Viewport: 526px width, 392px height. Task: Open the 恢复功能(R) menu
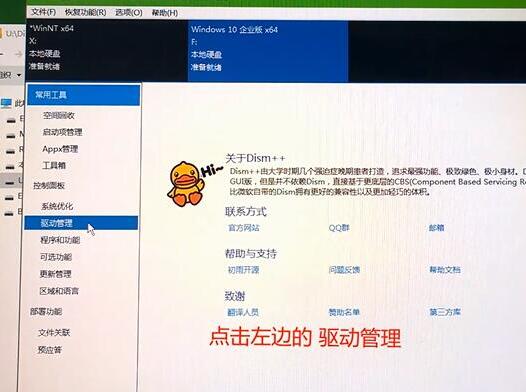click(x=85, y=12)
